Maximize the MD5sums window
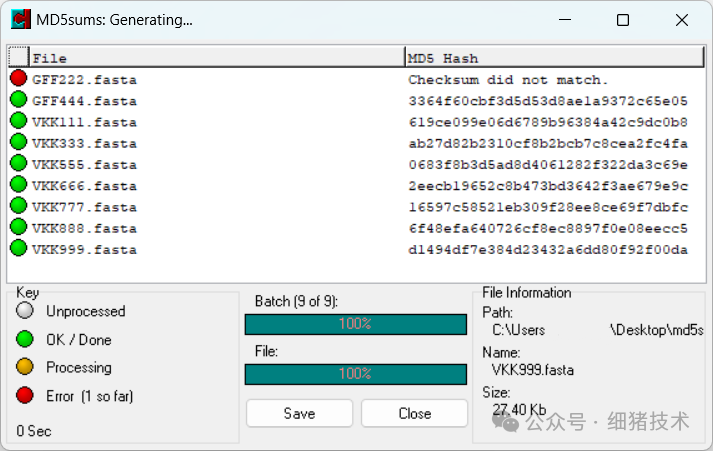The image size is (713, 451). tap(623, 20)
